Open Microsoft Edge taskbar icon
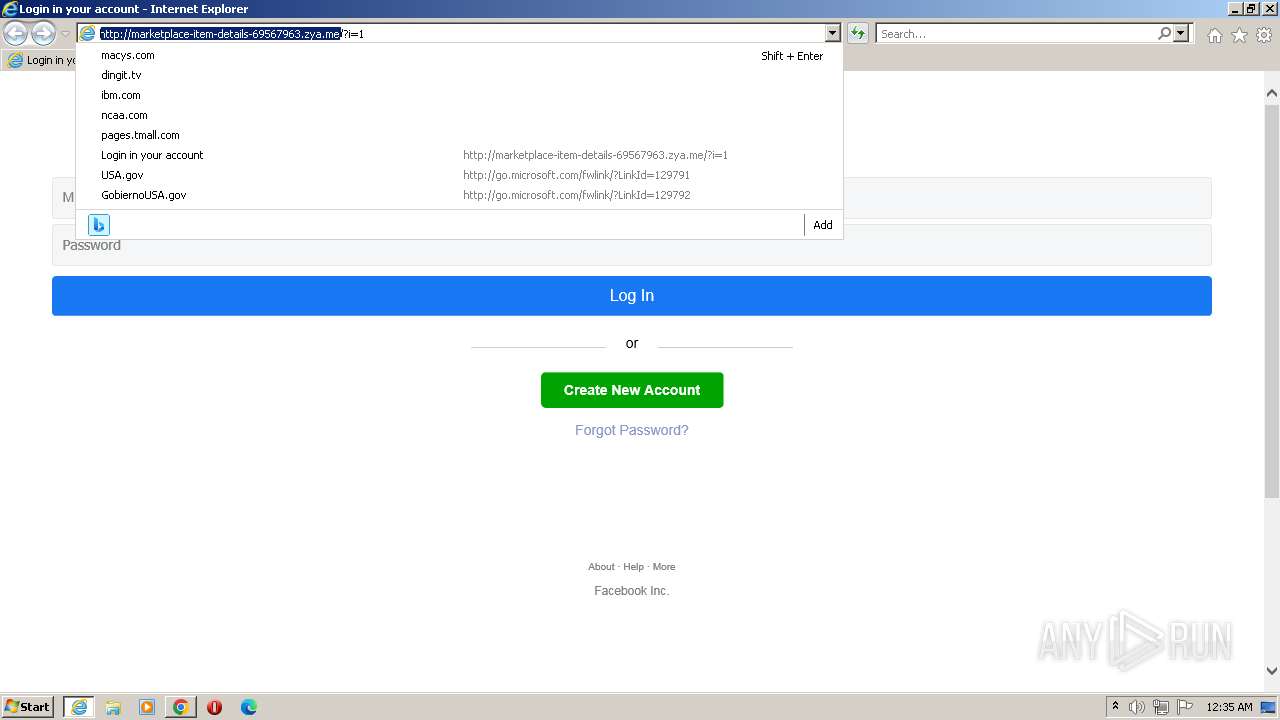This screenshot has height=720, width=1280. 249,707
